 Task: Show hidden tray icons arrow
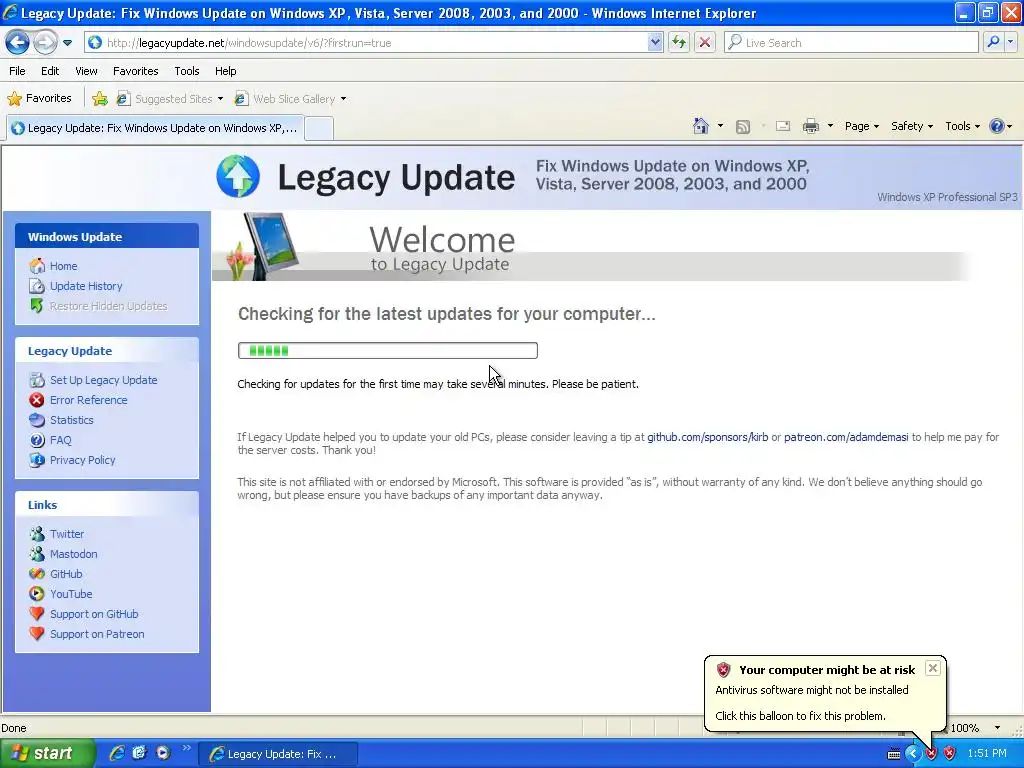point(912,754)
